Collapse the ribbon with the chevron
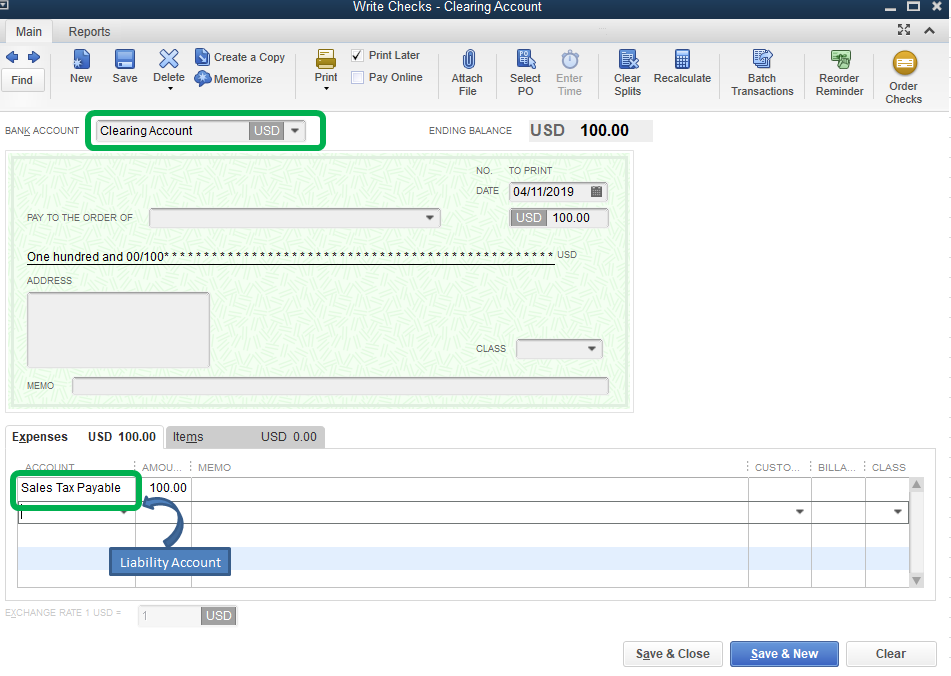The image size is (951, 676). [929, 30]
